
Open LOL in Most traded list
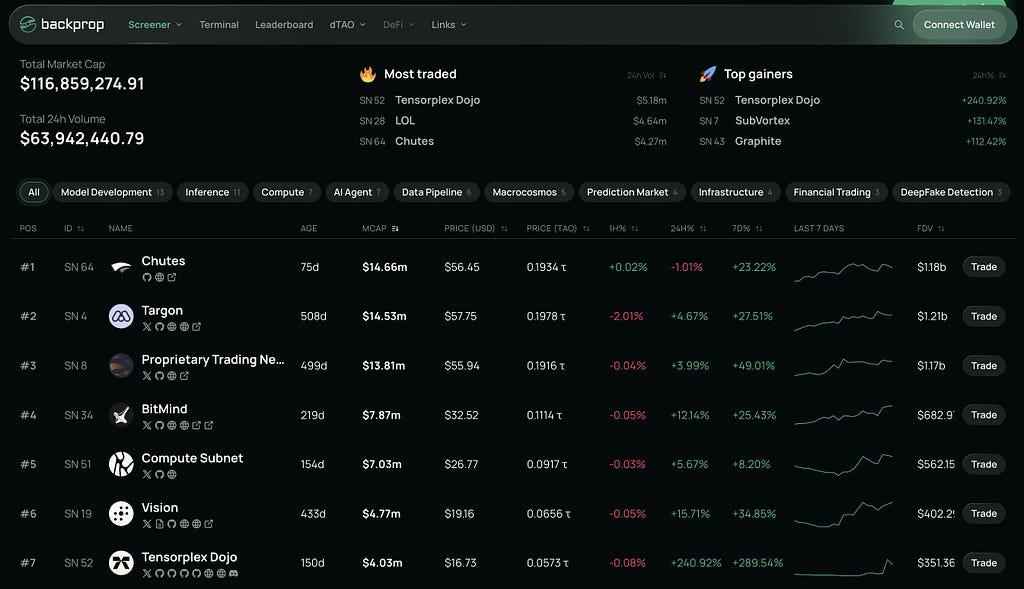(405, 121)
